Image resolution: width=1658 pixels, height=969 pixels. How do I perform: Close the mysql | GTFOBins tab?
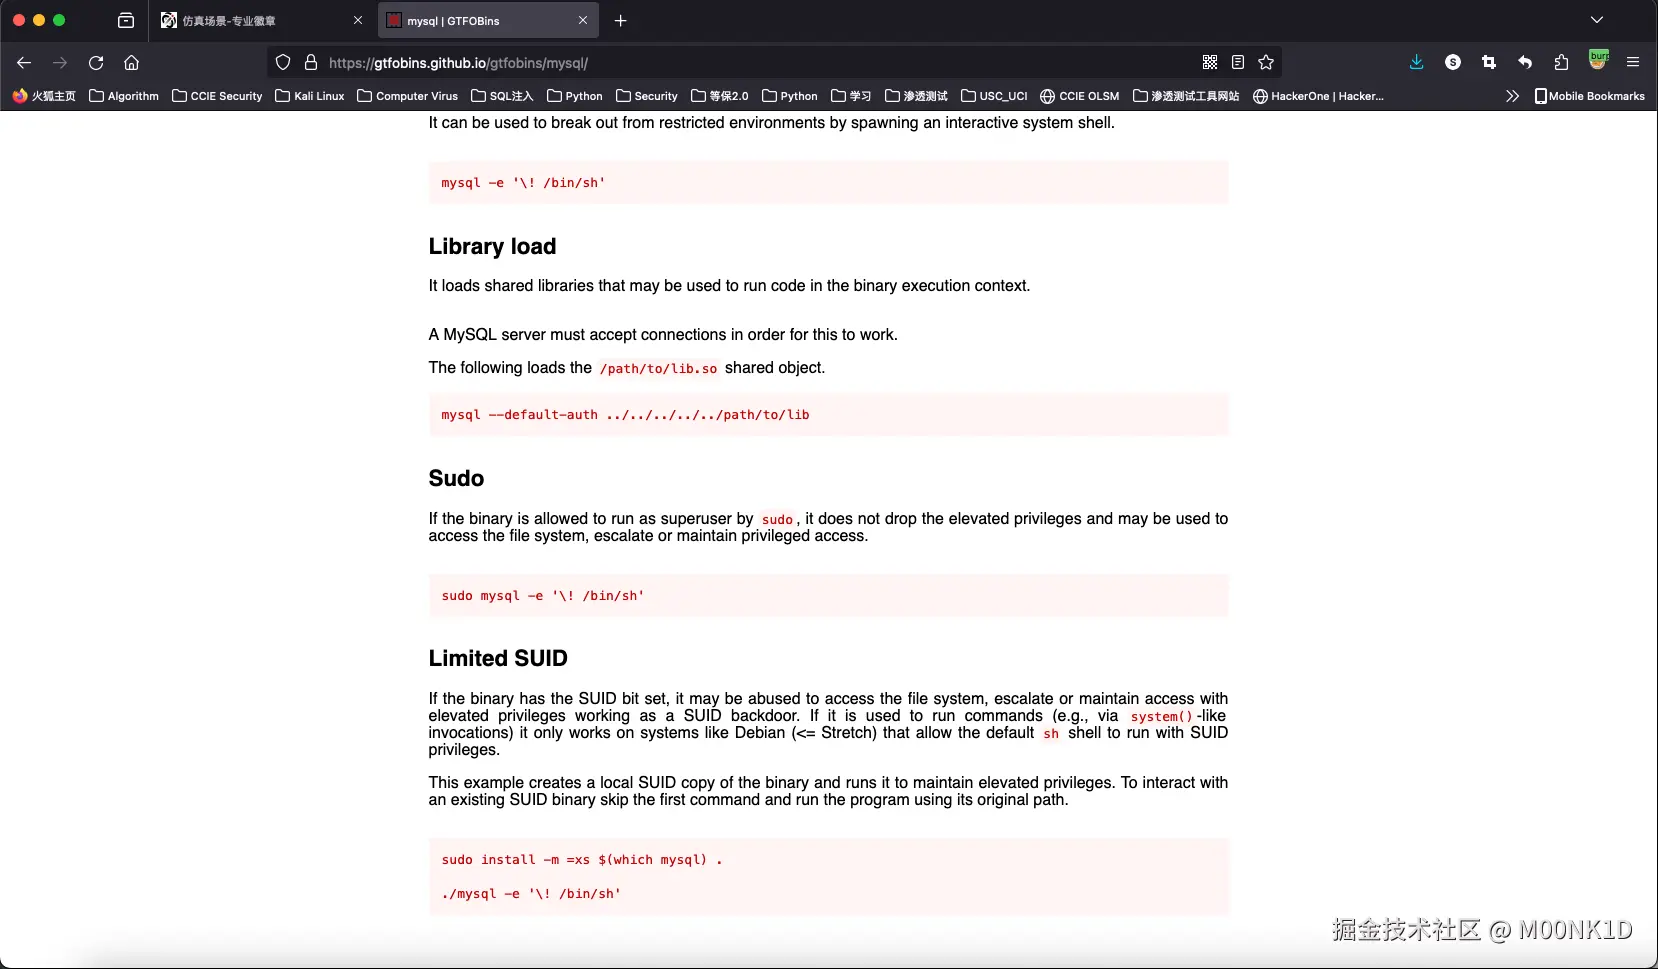(583, 20)
